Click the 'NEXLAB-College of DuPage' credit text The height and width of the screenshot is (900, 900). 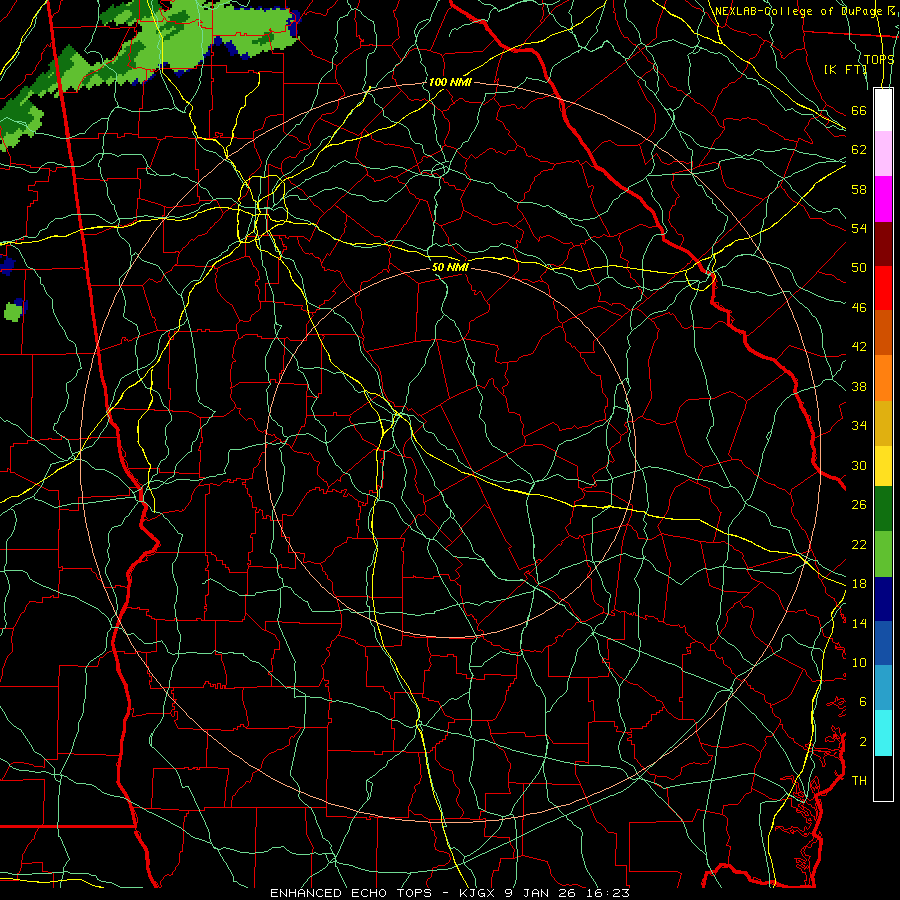(798, 11)
